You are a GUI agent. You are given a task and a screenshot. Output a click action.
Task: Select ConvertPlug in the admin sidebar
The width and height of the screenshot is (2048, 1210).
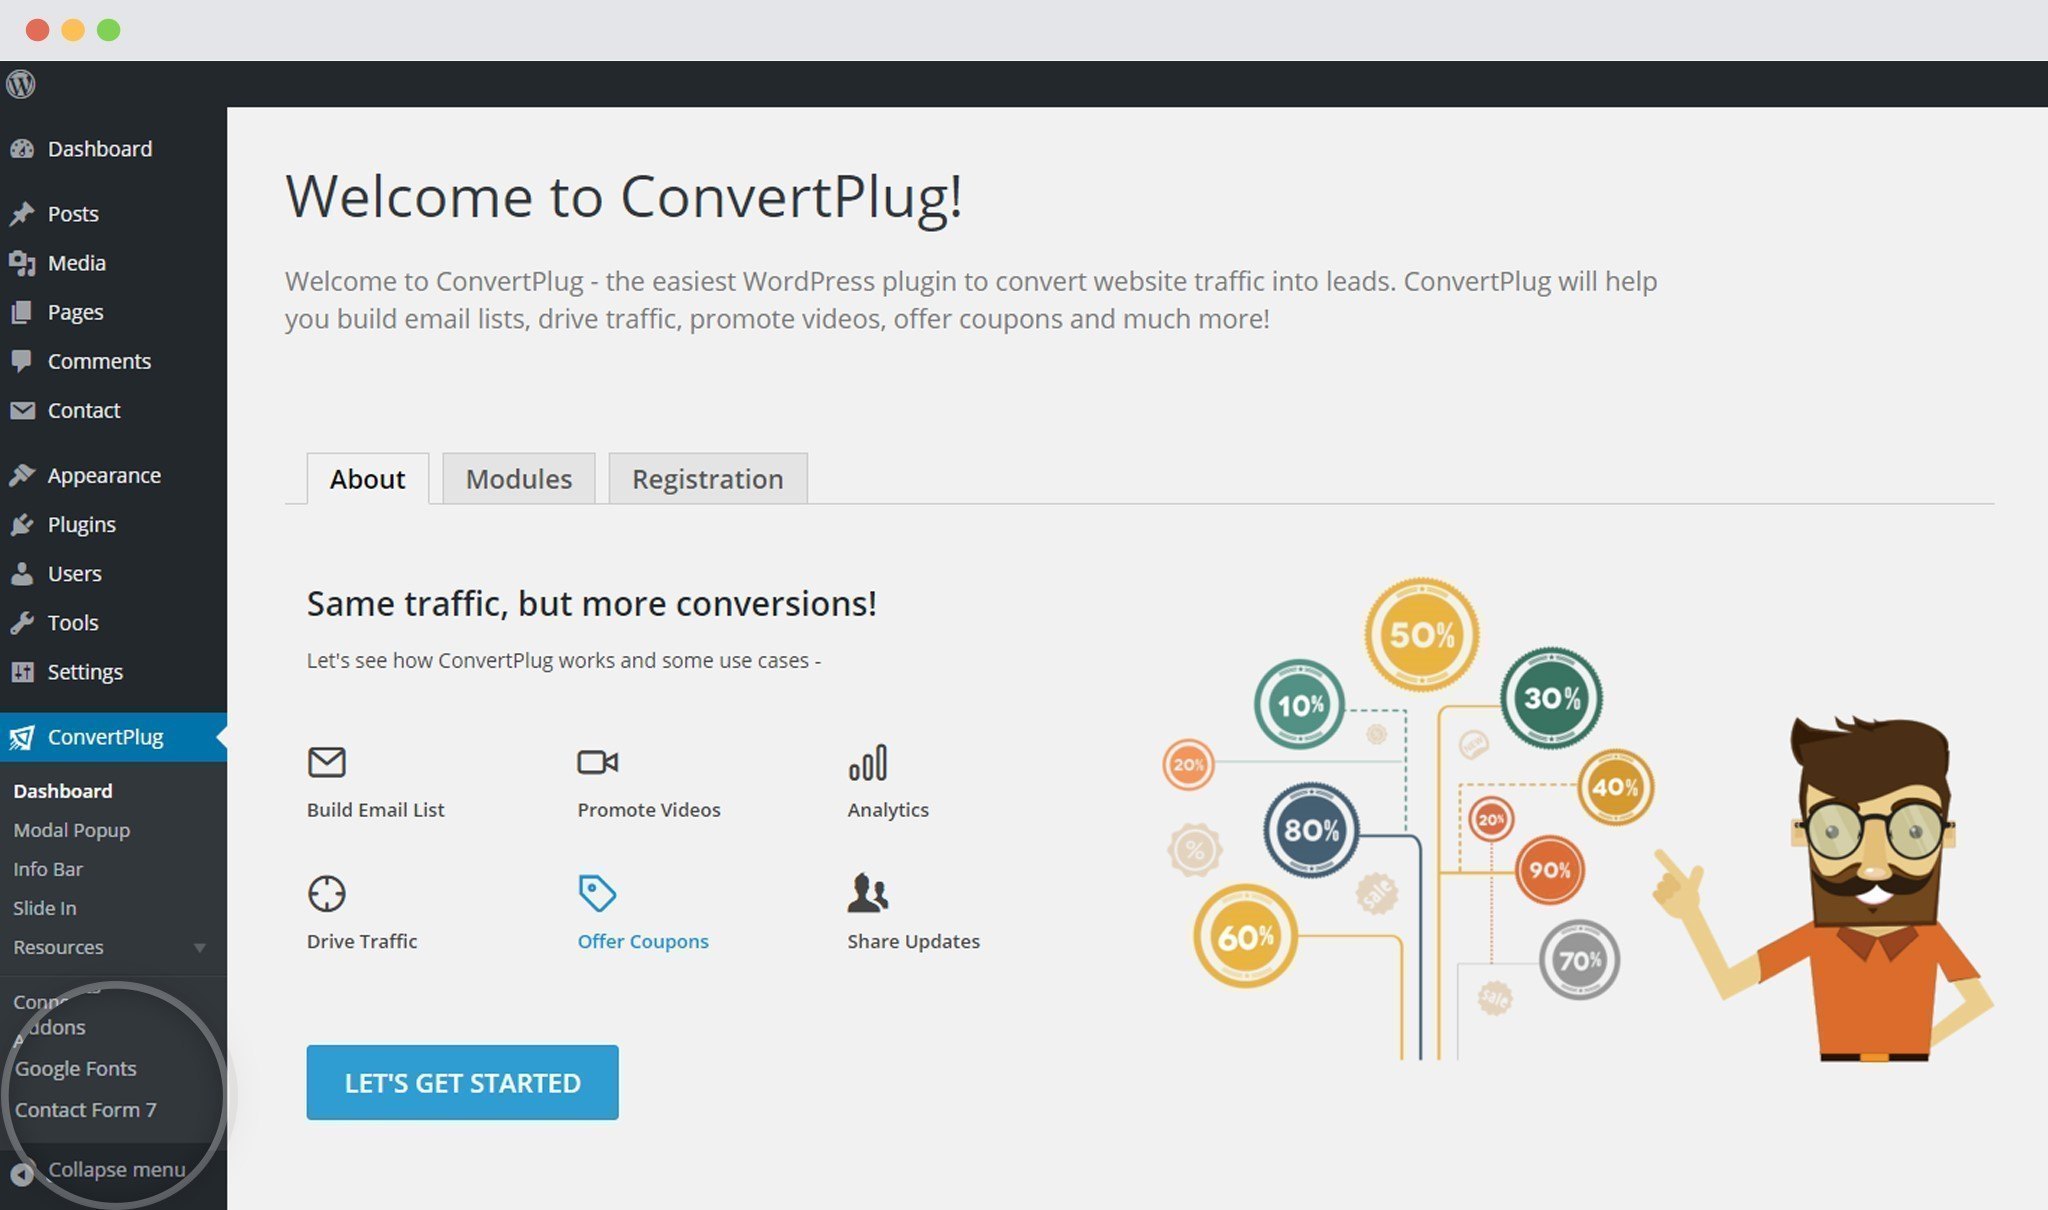point(113,737)
